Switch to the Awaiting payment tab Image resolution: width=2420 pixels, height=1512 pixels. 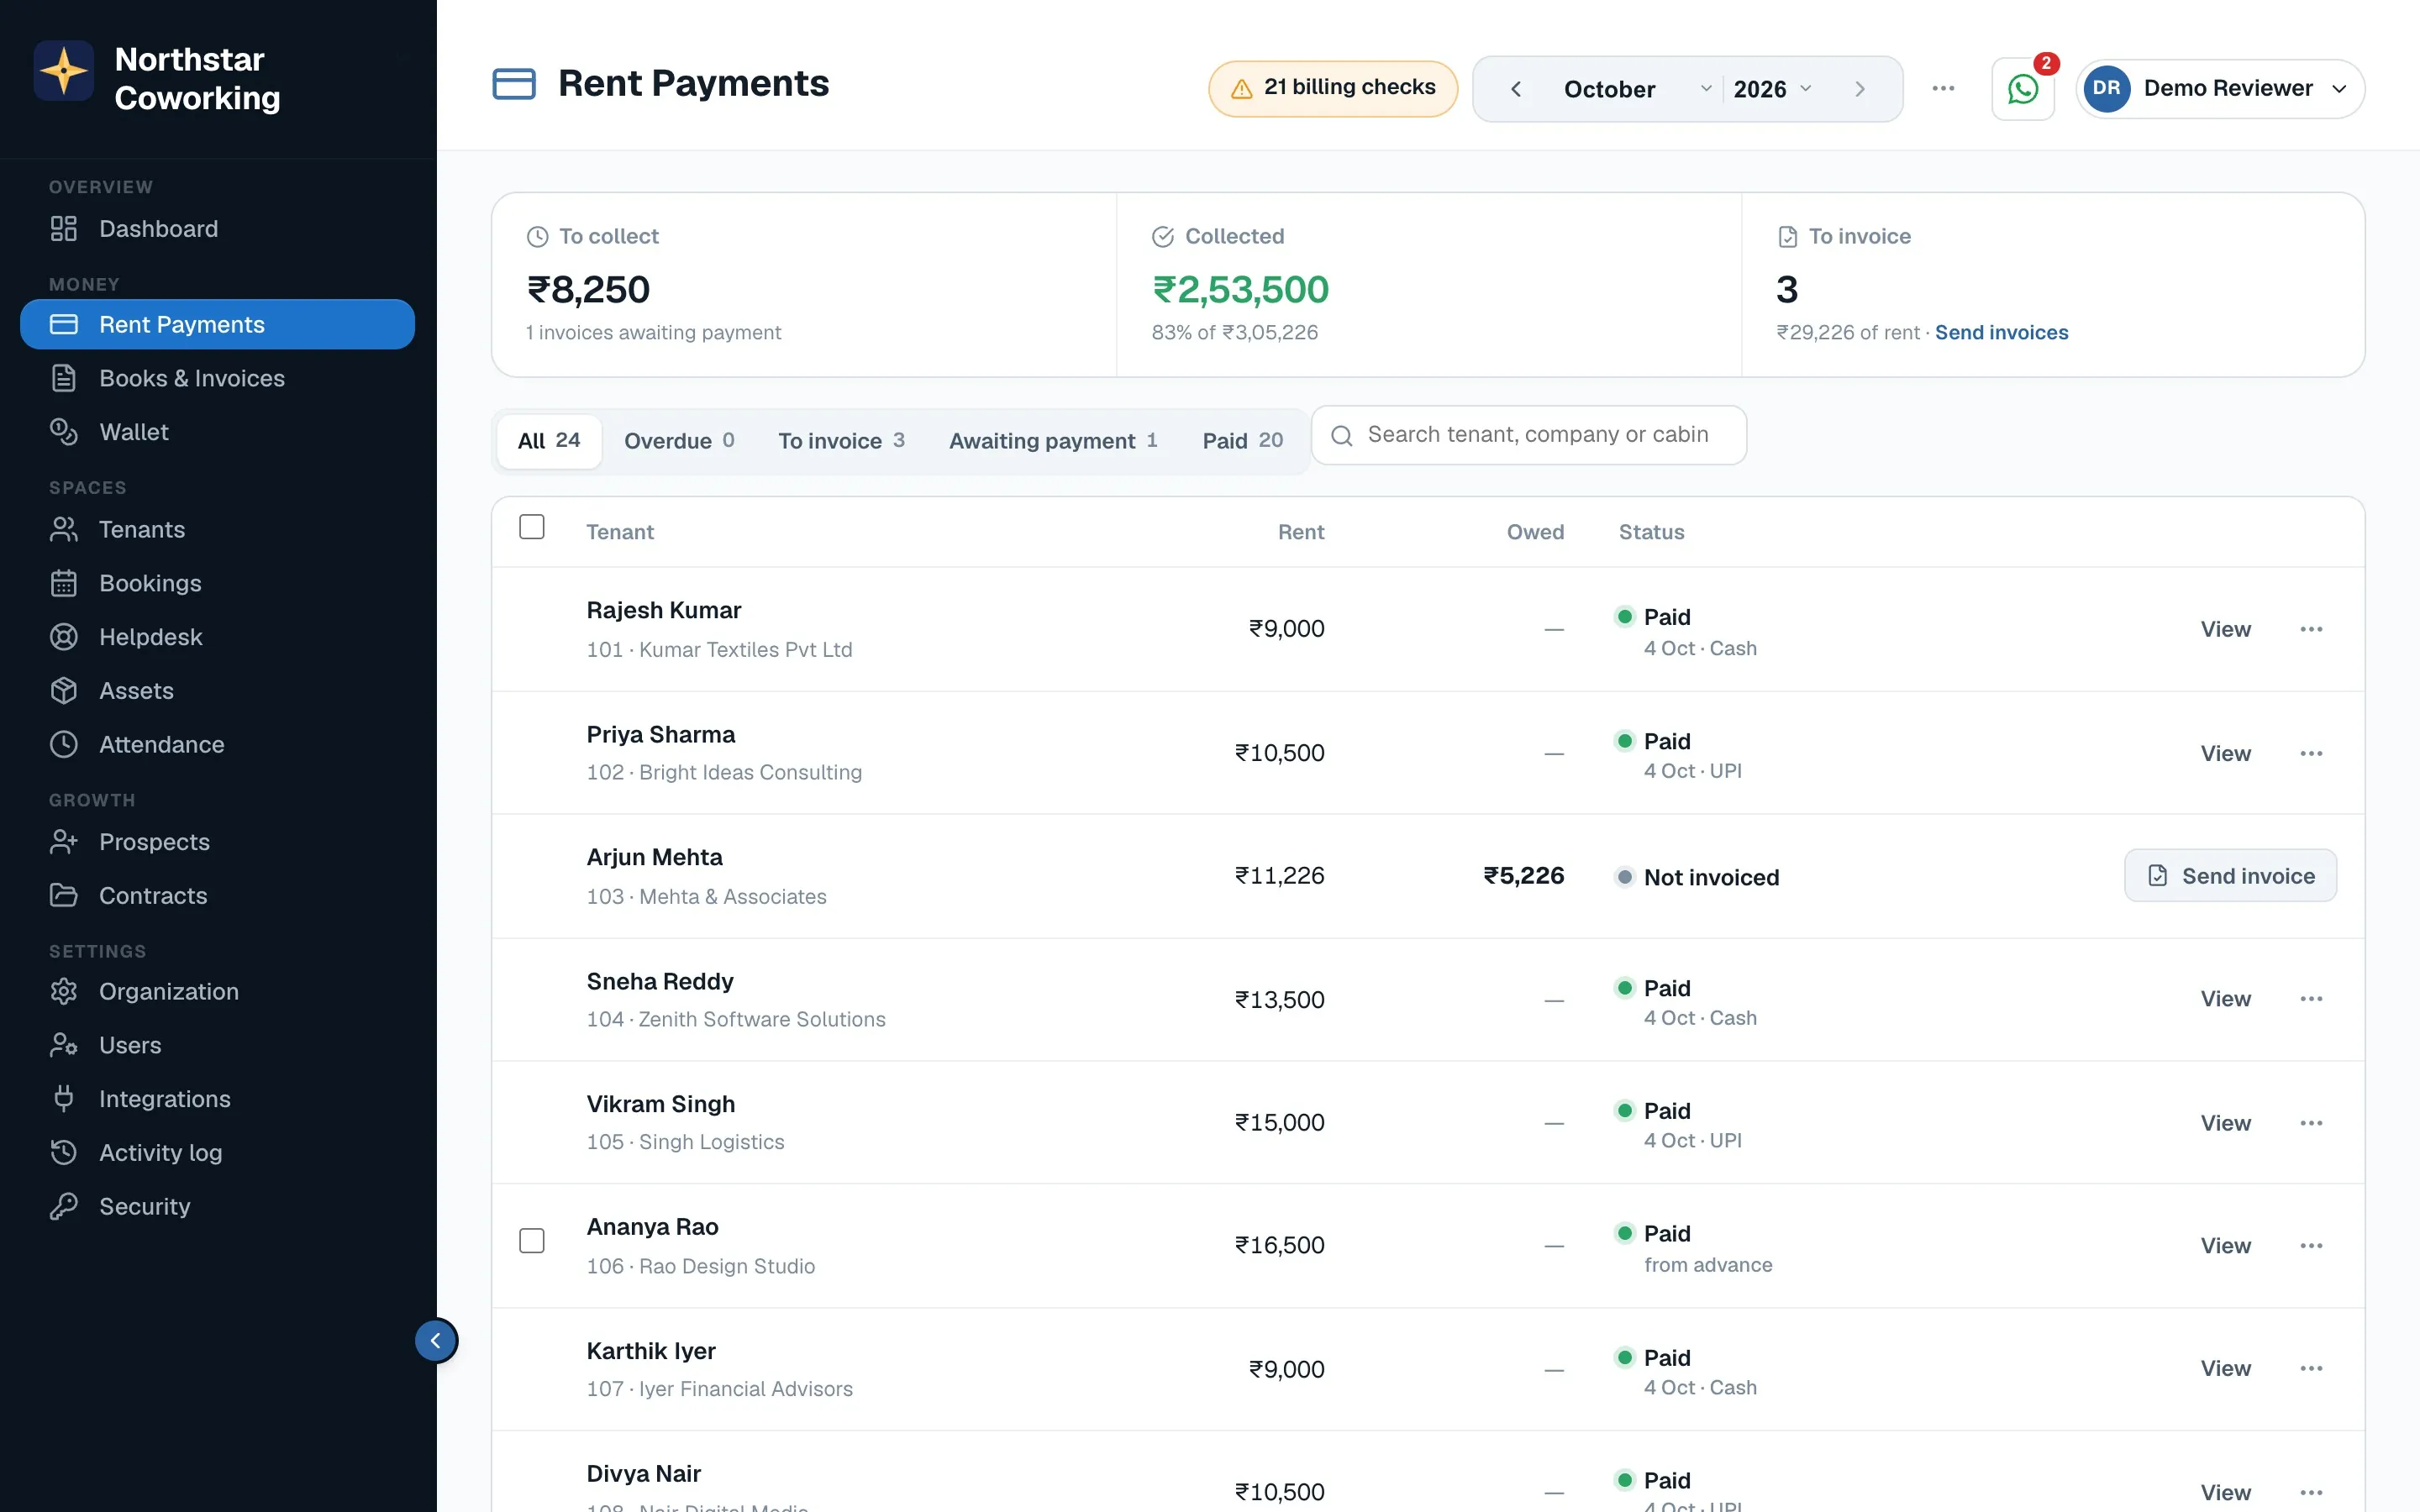click(1053, 441)
